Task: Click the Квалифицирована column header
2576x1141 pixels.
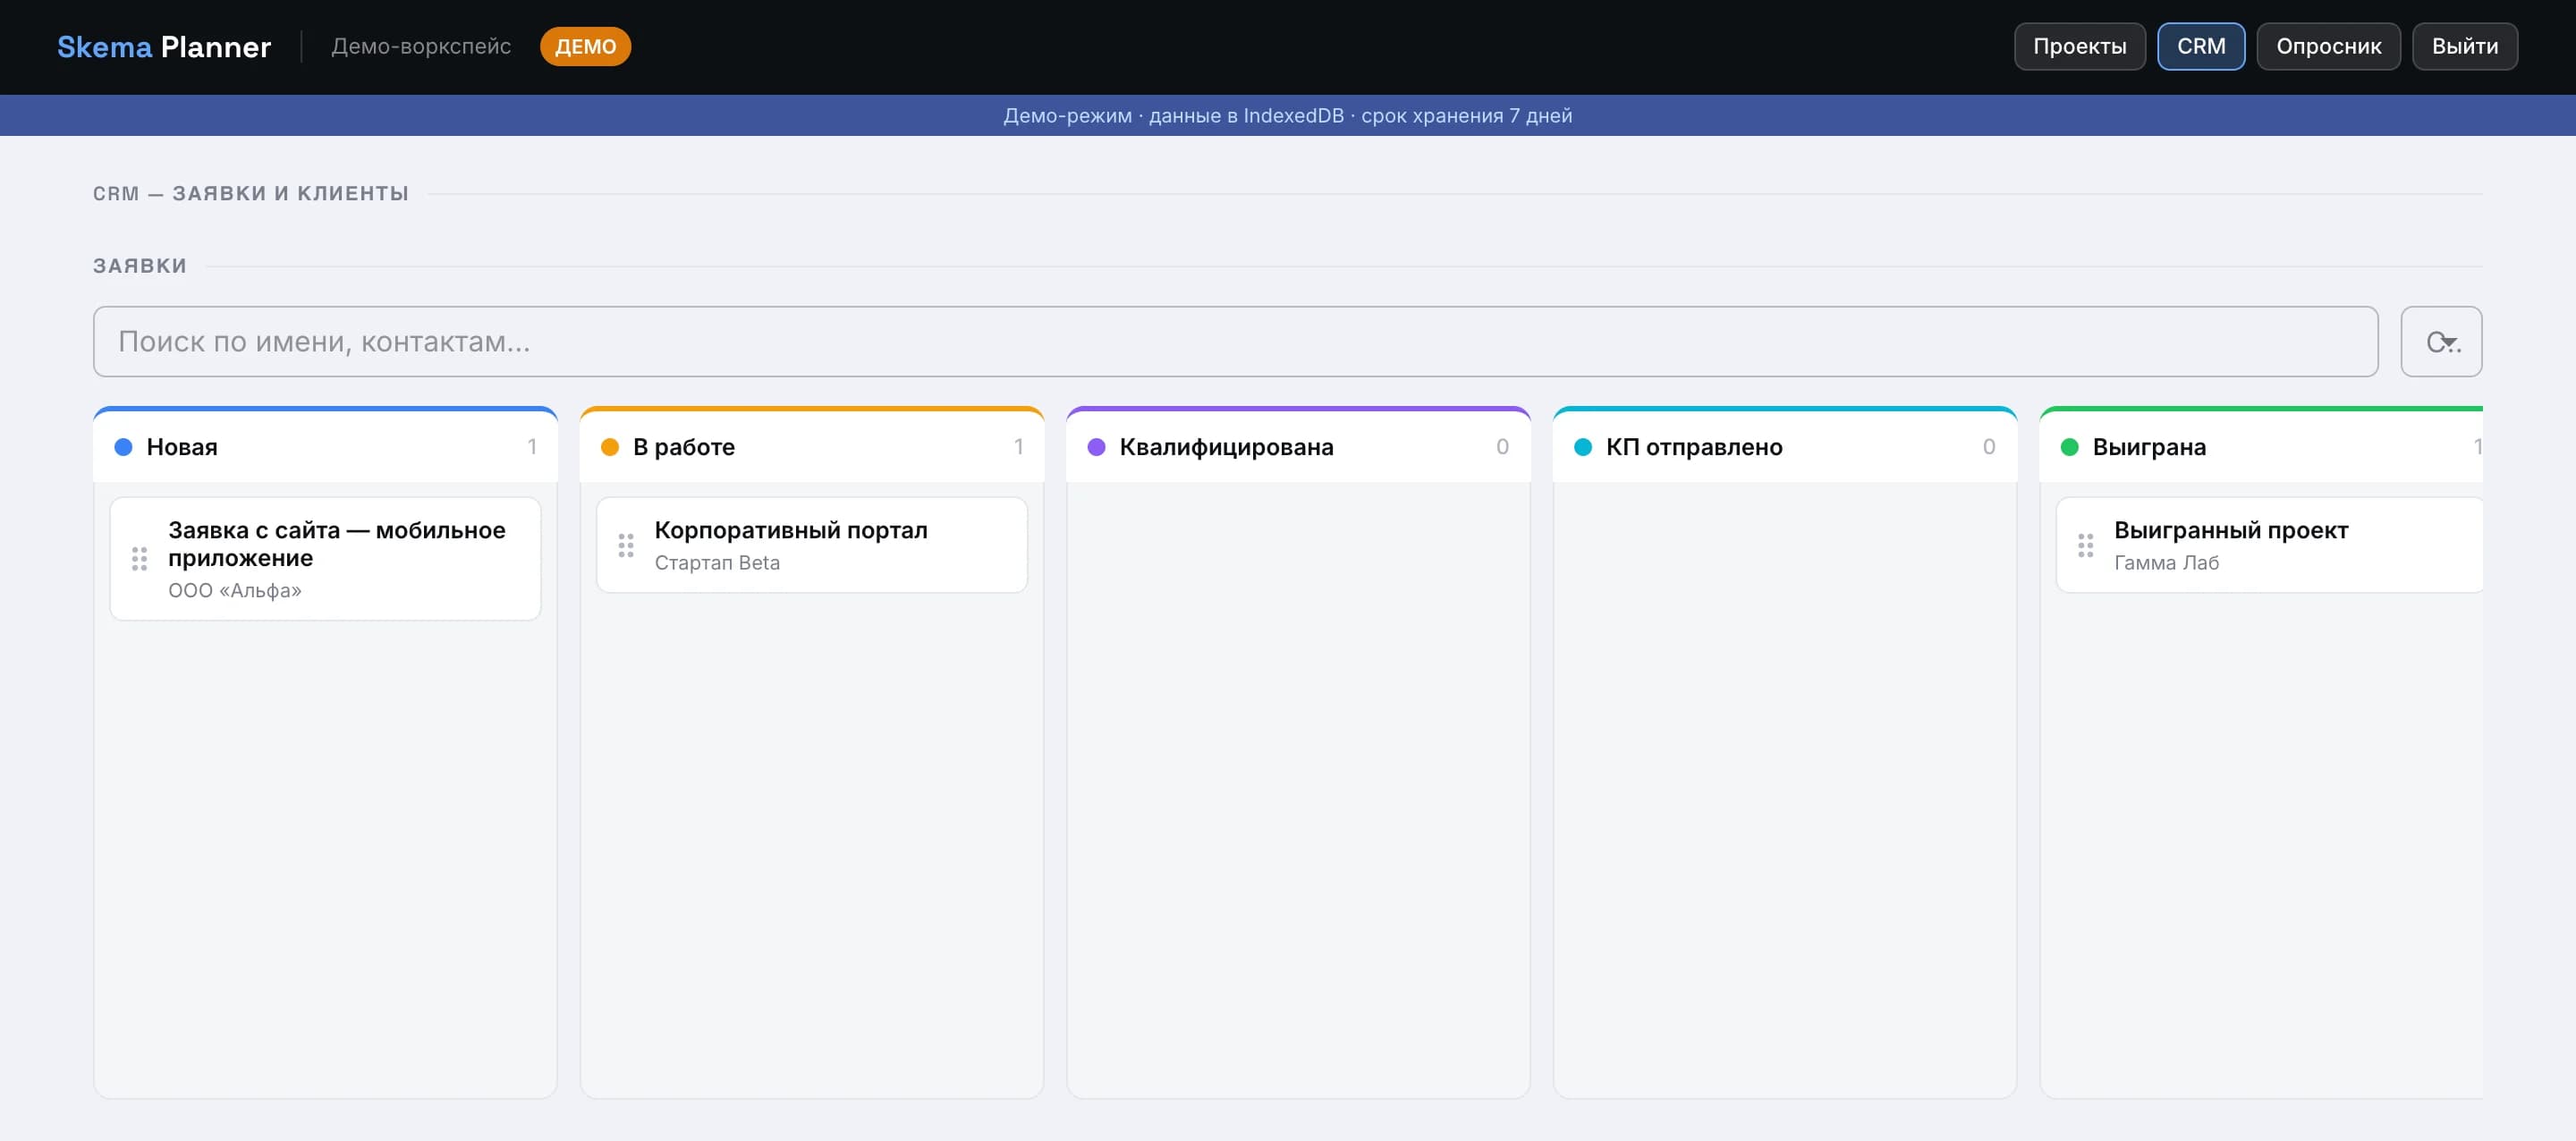Action: [1298, 447]
